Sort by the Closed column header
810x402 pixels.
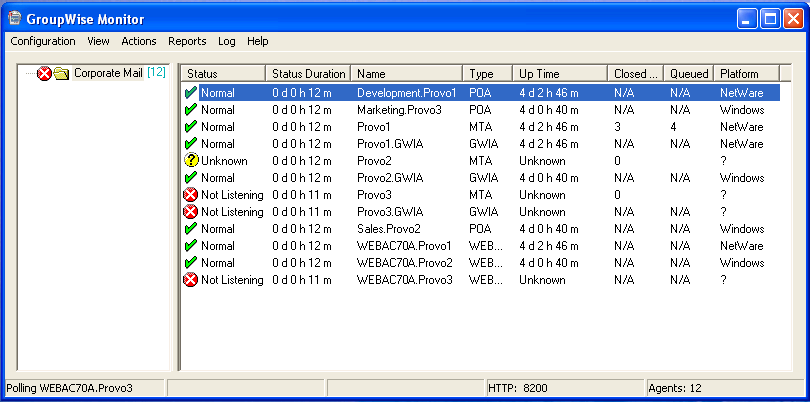pyautogui.click(x=635, y=74)
